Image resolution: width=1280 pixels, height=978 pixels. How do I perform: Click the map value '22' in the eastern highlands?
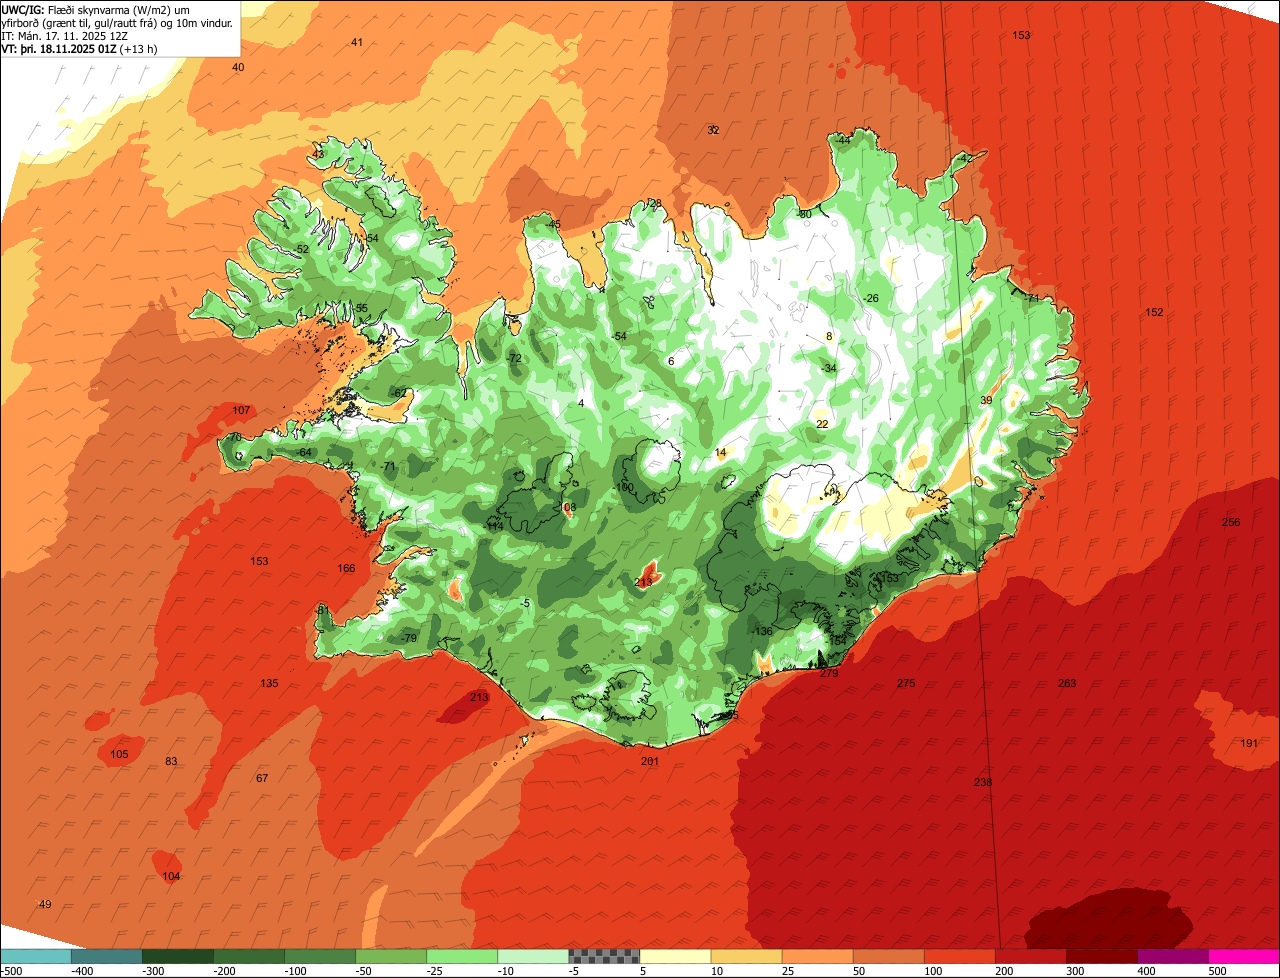coord(822,424)
